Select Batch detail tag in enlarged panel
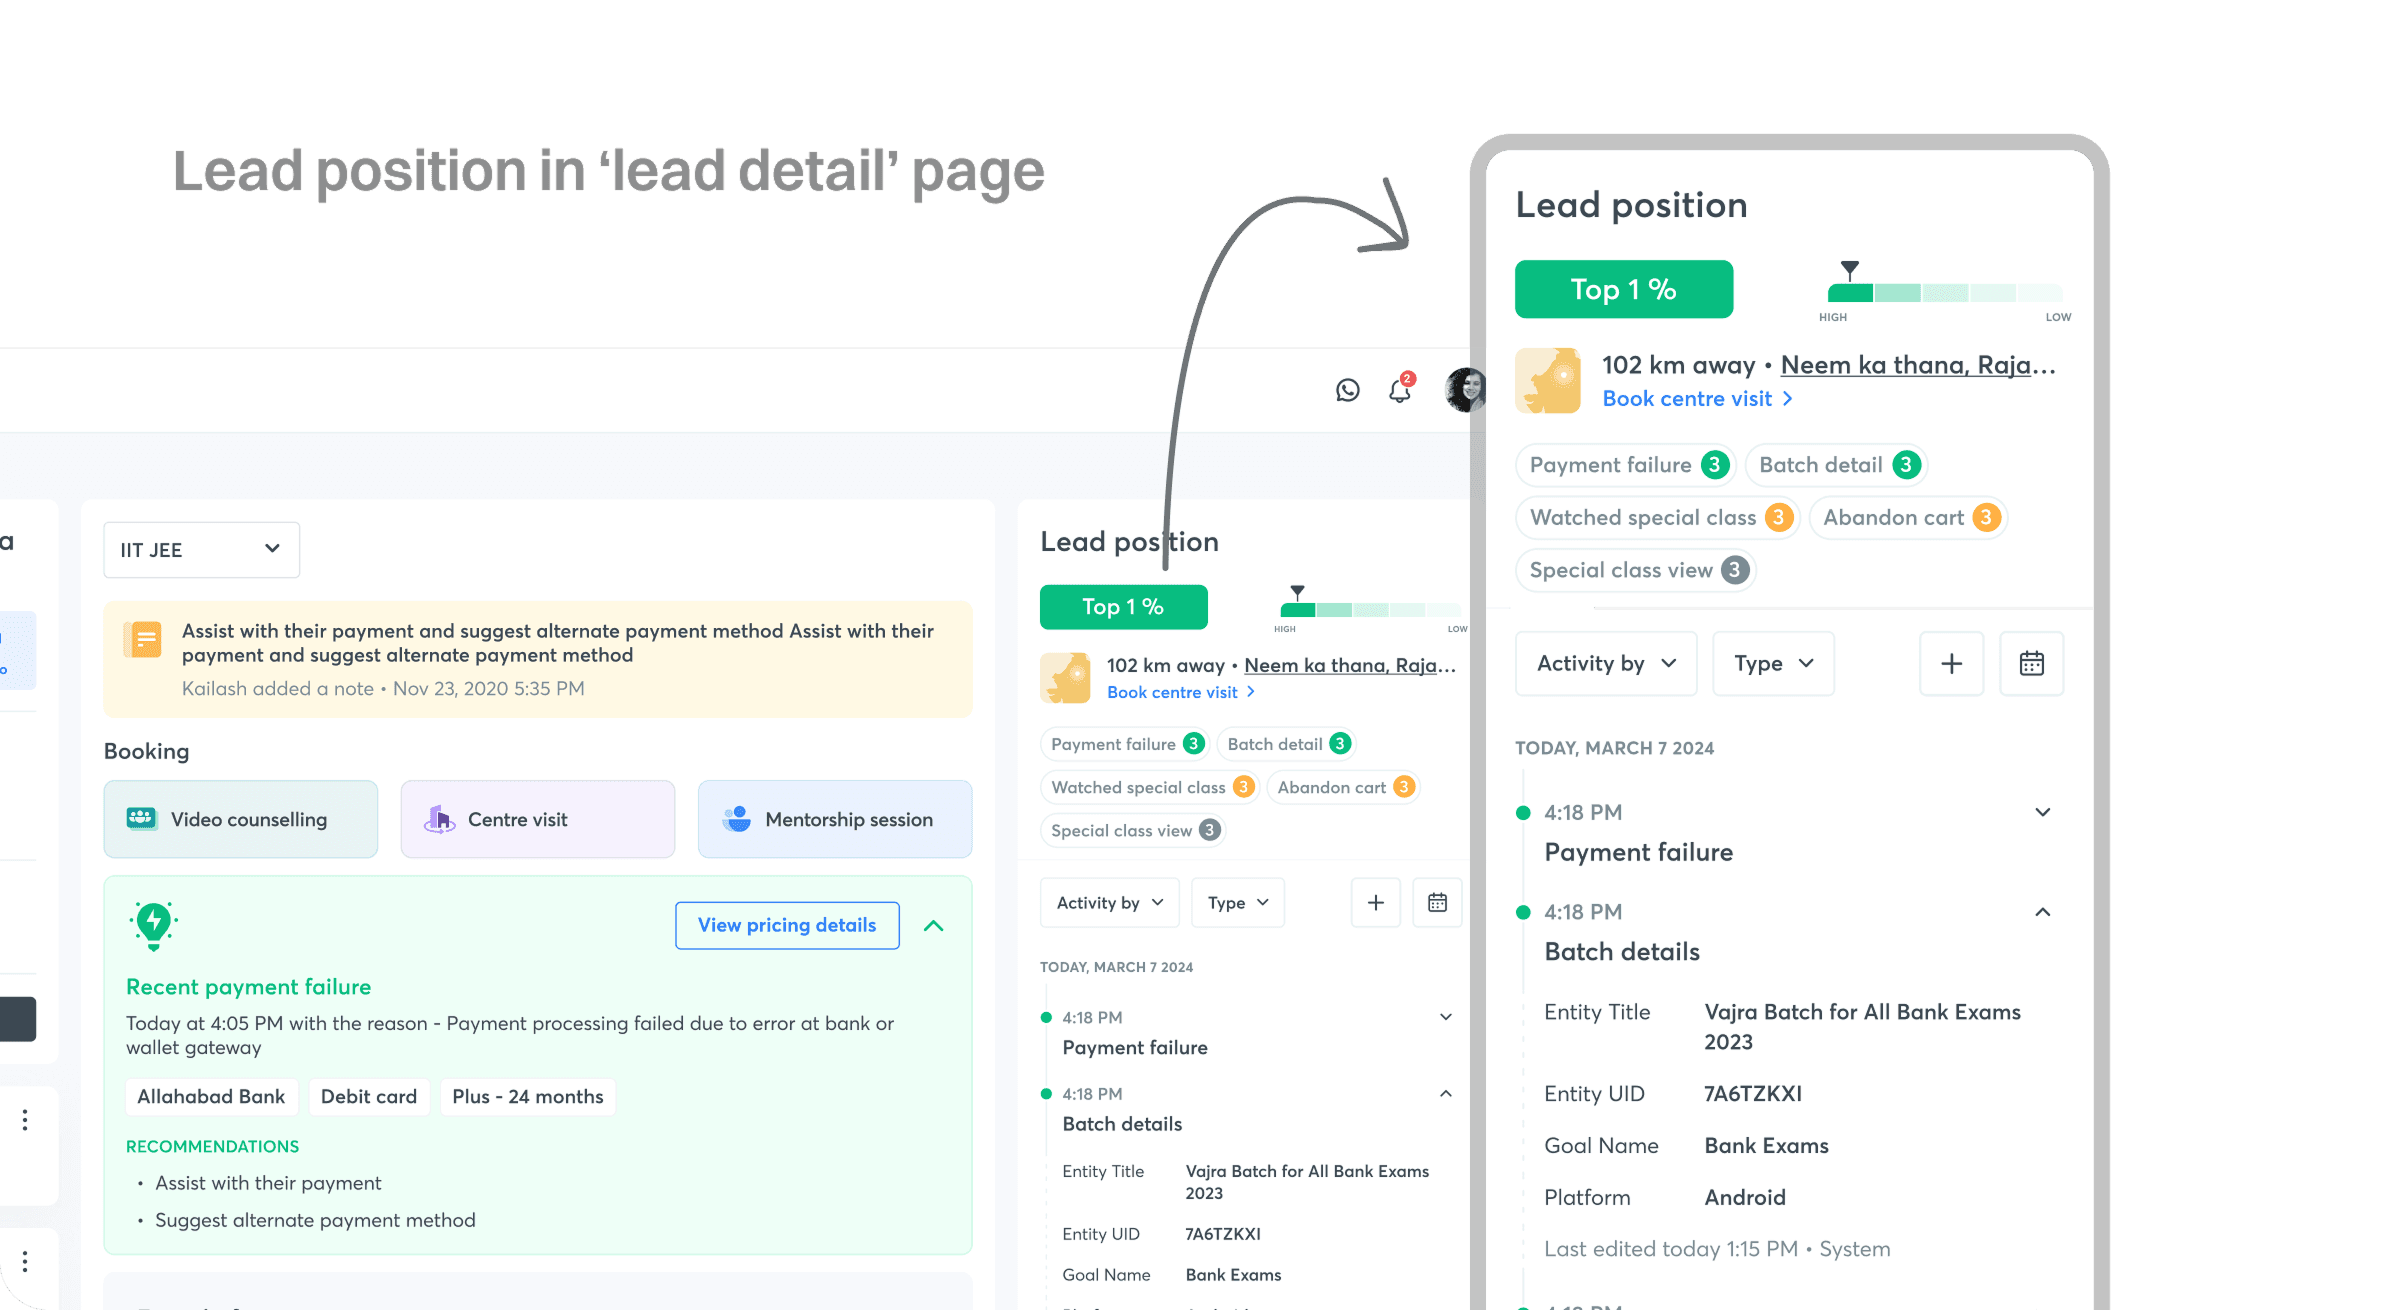This screenshot has height=1310, width=2400. tap(1835, 465)
